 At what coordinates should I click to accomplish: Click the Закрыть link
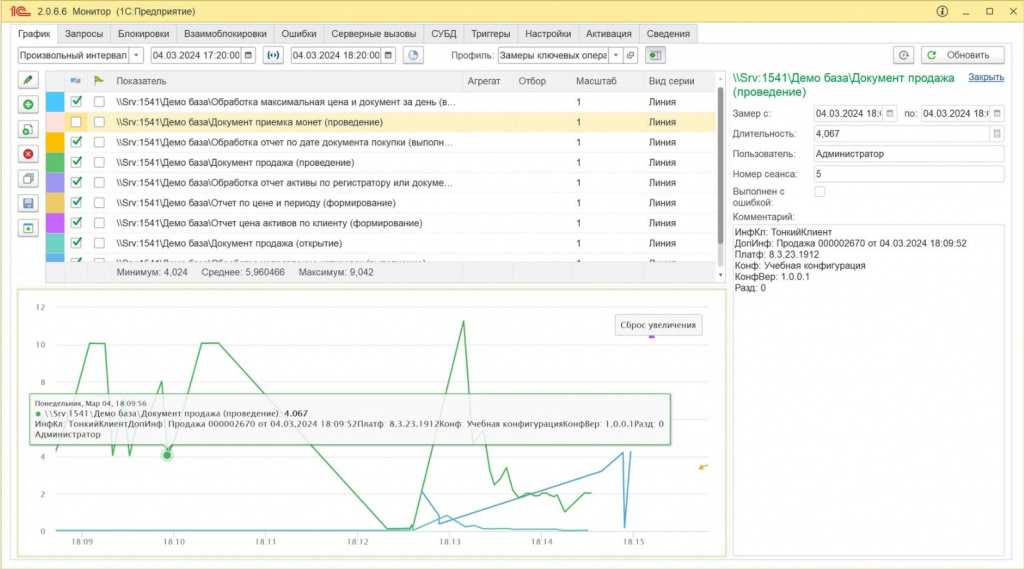[x=986, y=77]
